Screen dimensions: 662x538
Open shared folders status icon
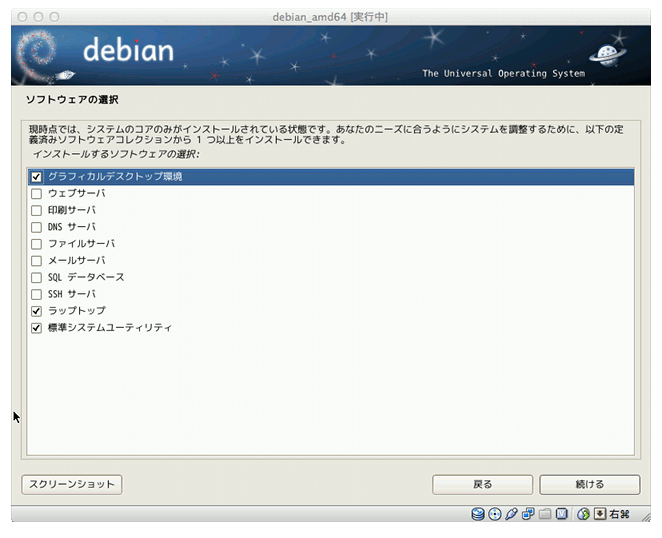(544, 514)
